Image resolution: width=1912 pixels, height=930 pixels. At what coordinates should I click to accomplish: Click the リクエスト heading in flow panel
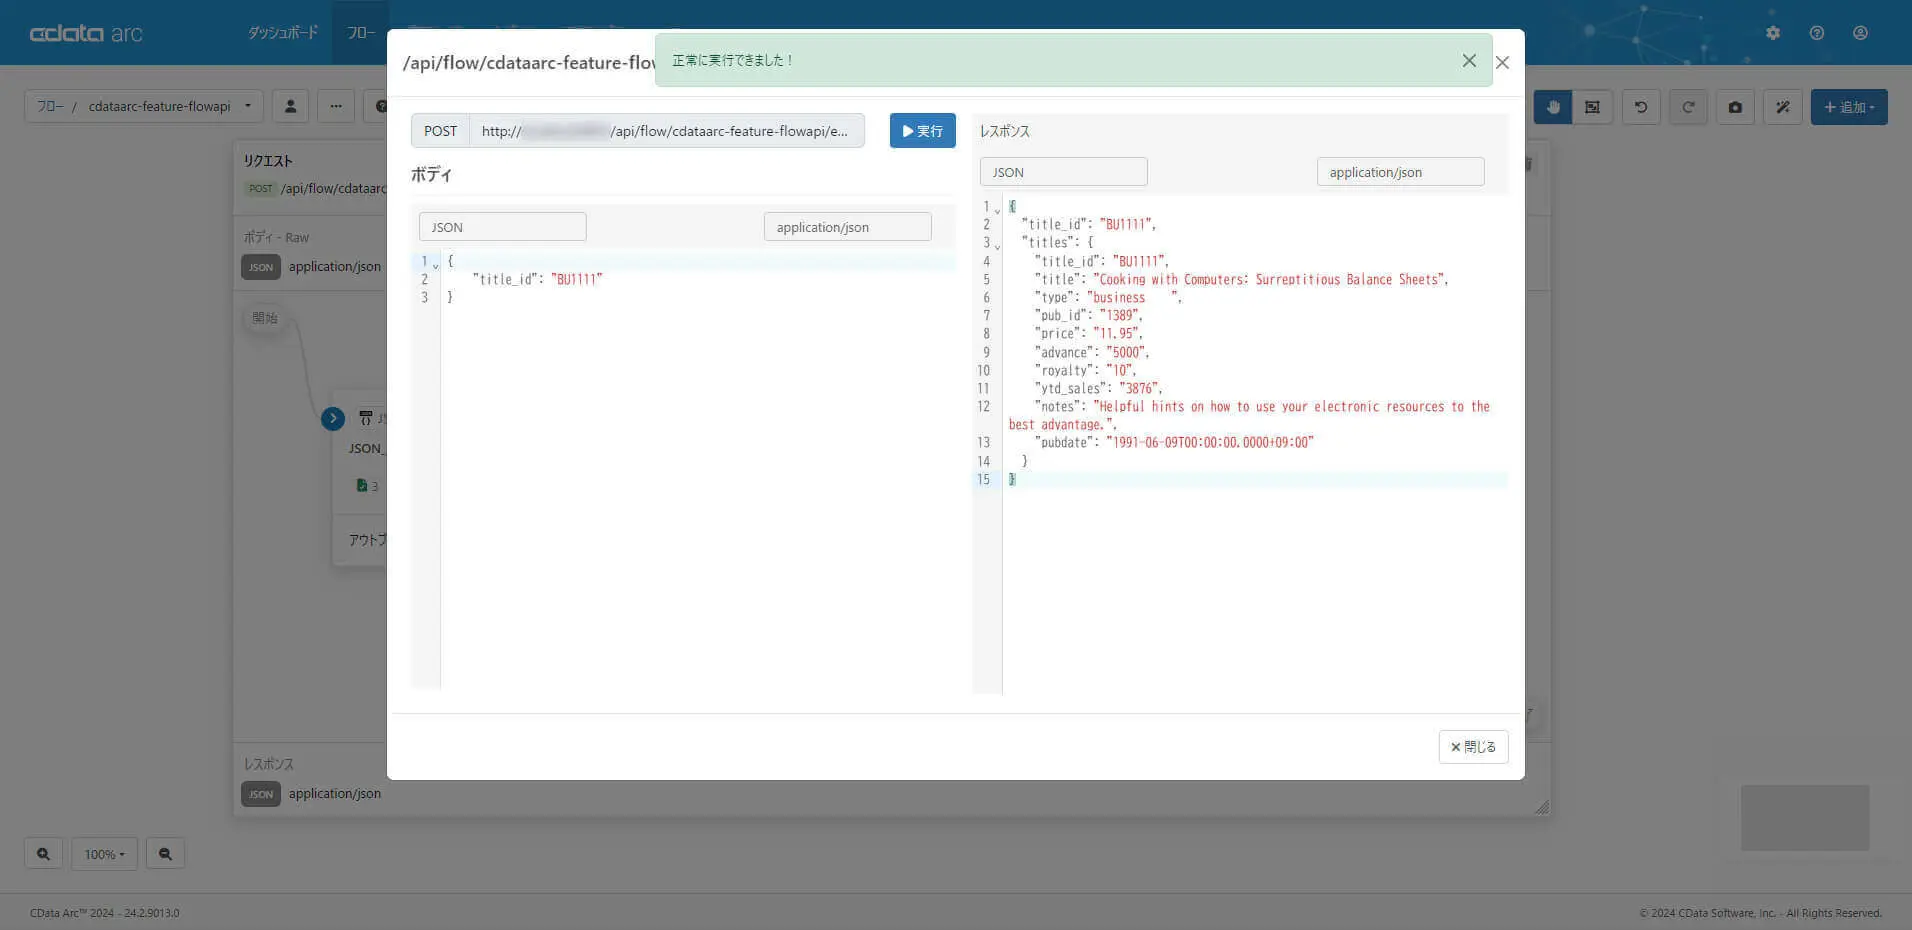click(x=268, y=160)
